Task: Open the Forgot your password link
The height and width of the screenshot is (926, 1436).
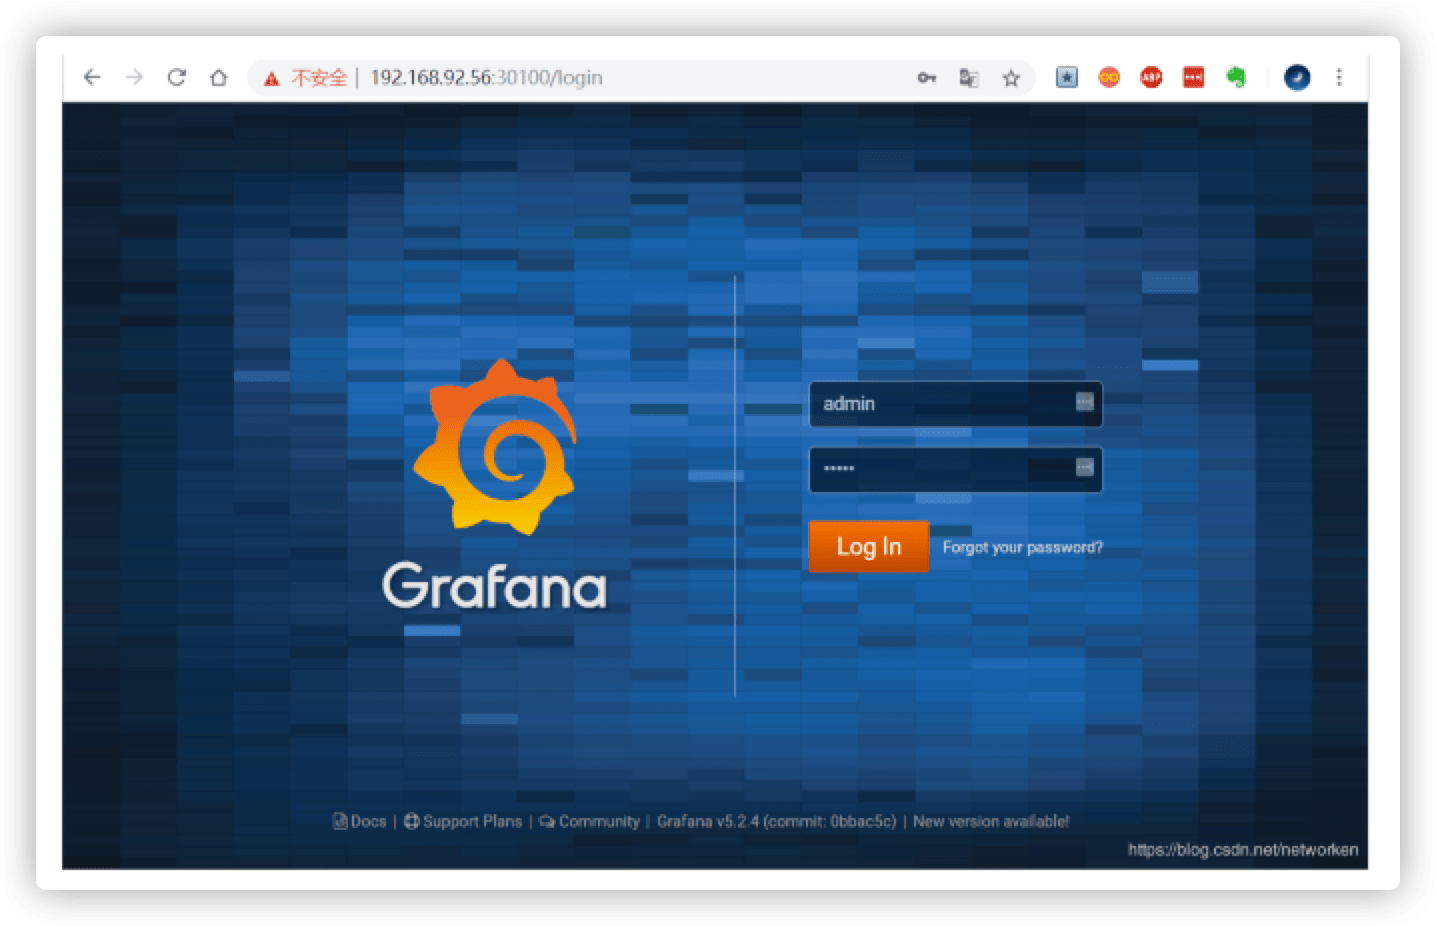Action: click(x=1022, y=547)
